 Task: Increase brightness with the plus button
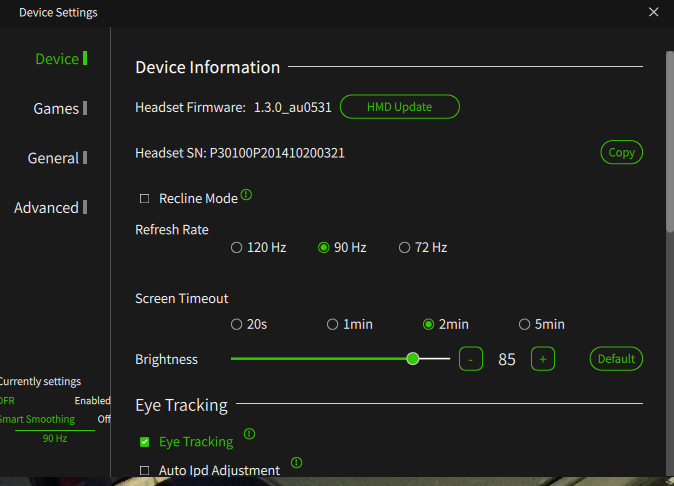[x=543, y=359]
